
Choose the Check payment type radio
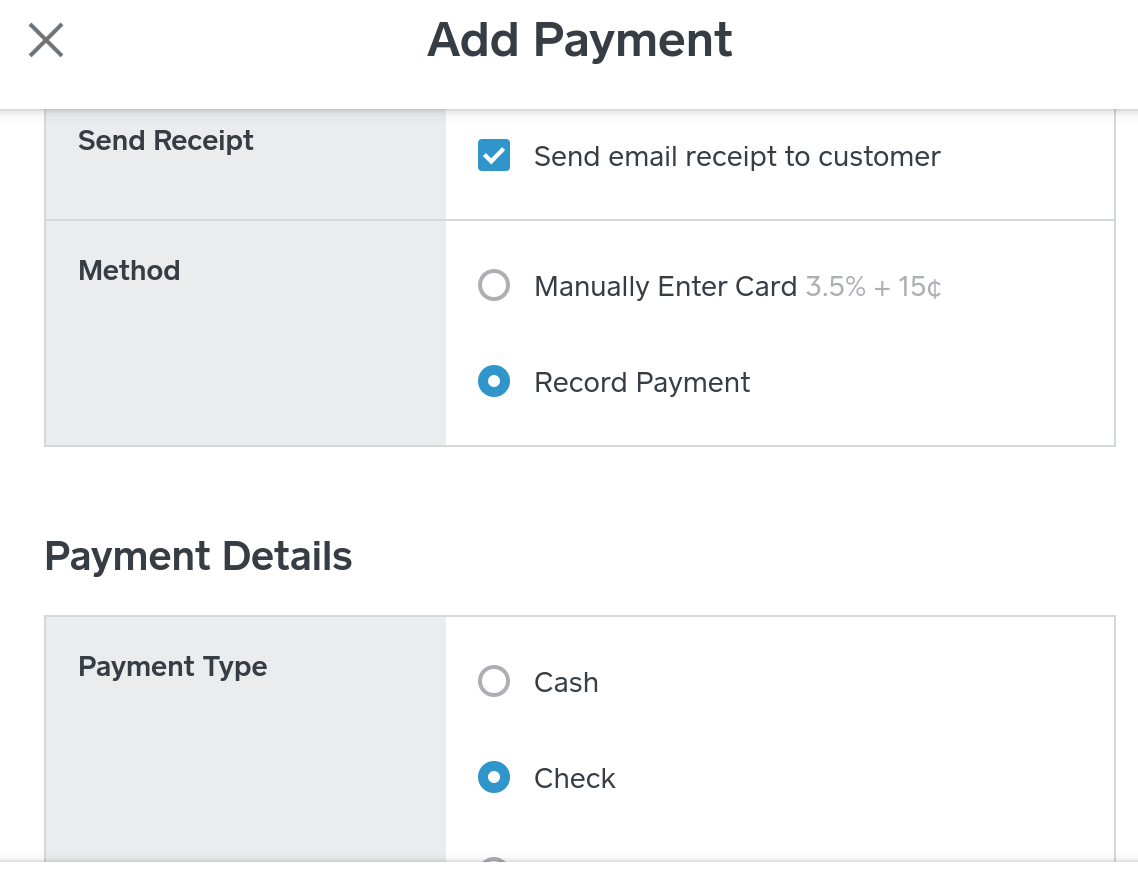tap(494, 778)
